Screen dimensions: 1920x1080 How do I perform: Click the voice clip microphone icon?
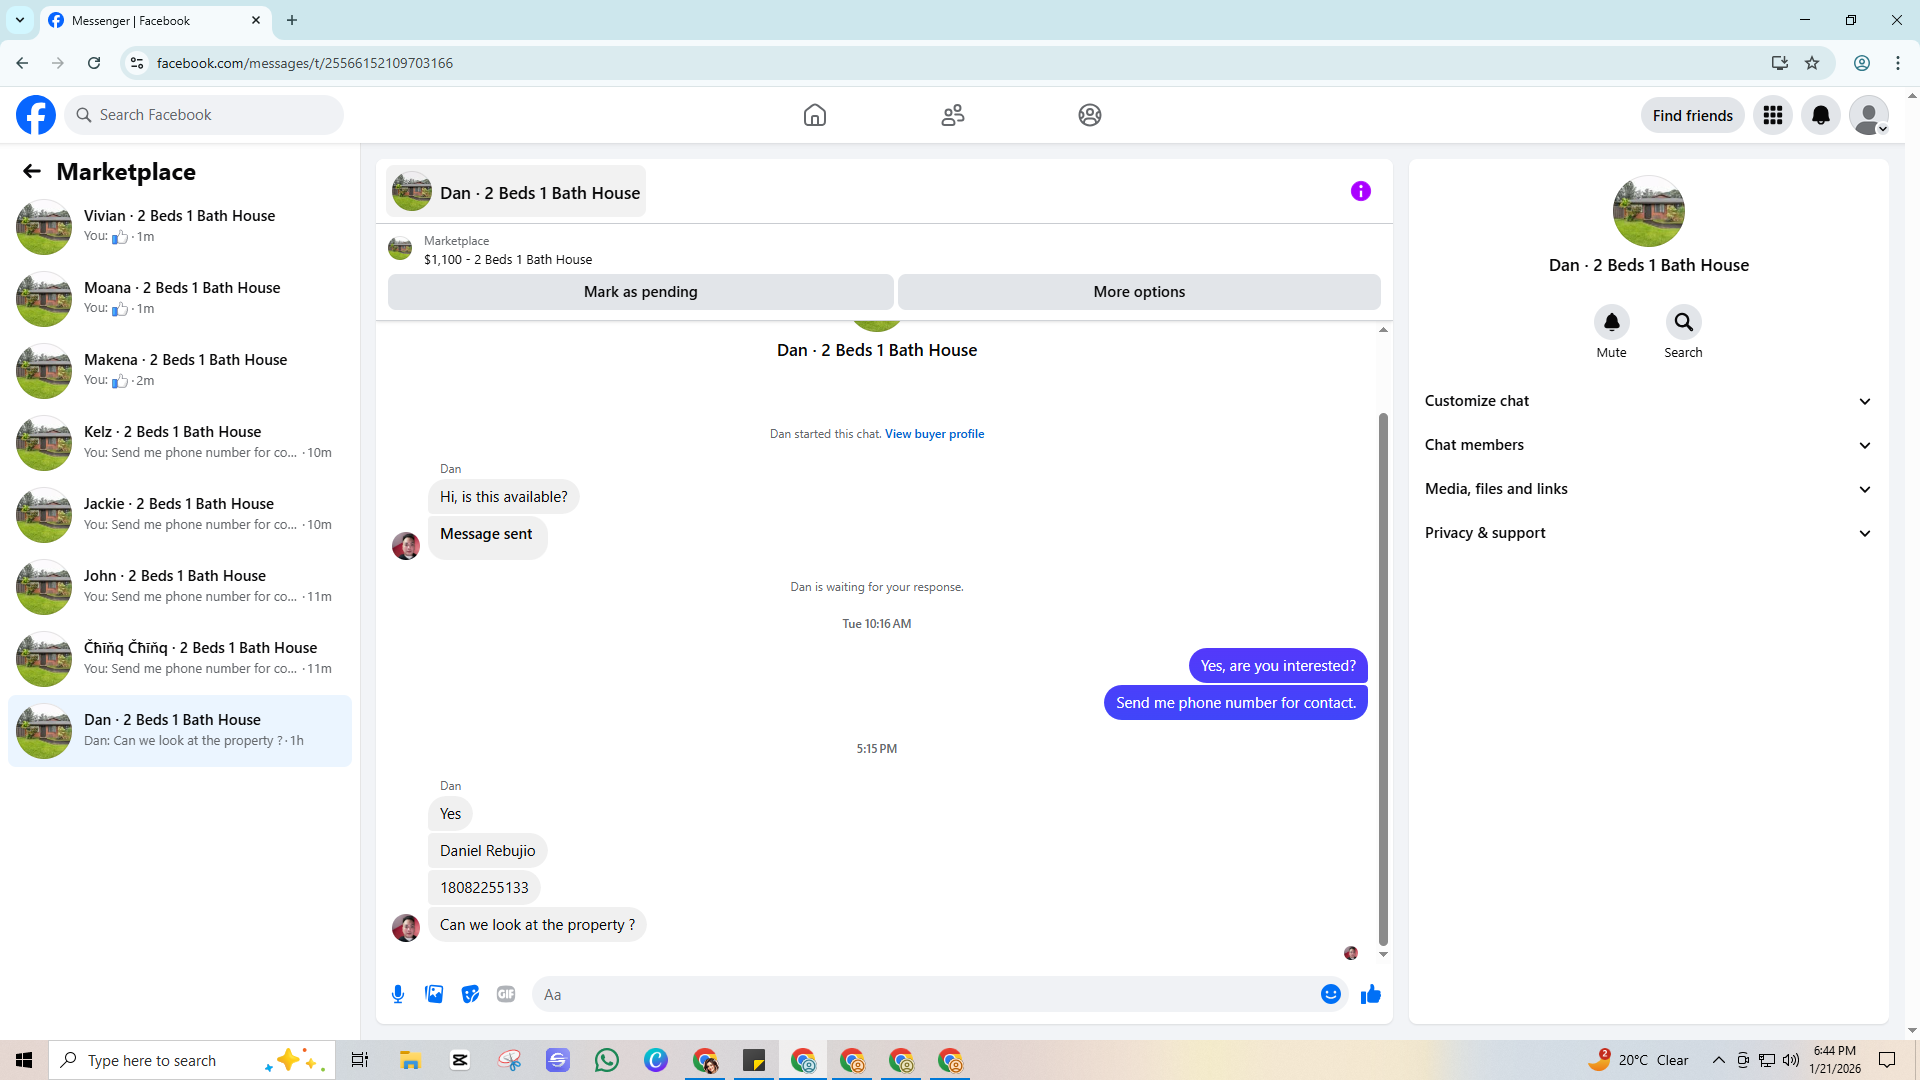[398, 994]
